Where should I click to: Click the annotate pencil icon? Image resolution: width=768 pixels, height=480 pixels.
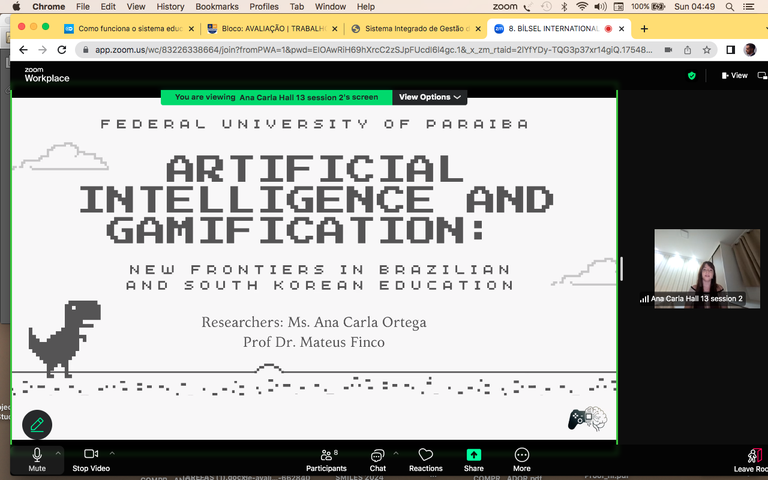point(37,425)
